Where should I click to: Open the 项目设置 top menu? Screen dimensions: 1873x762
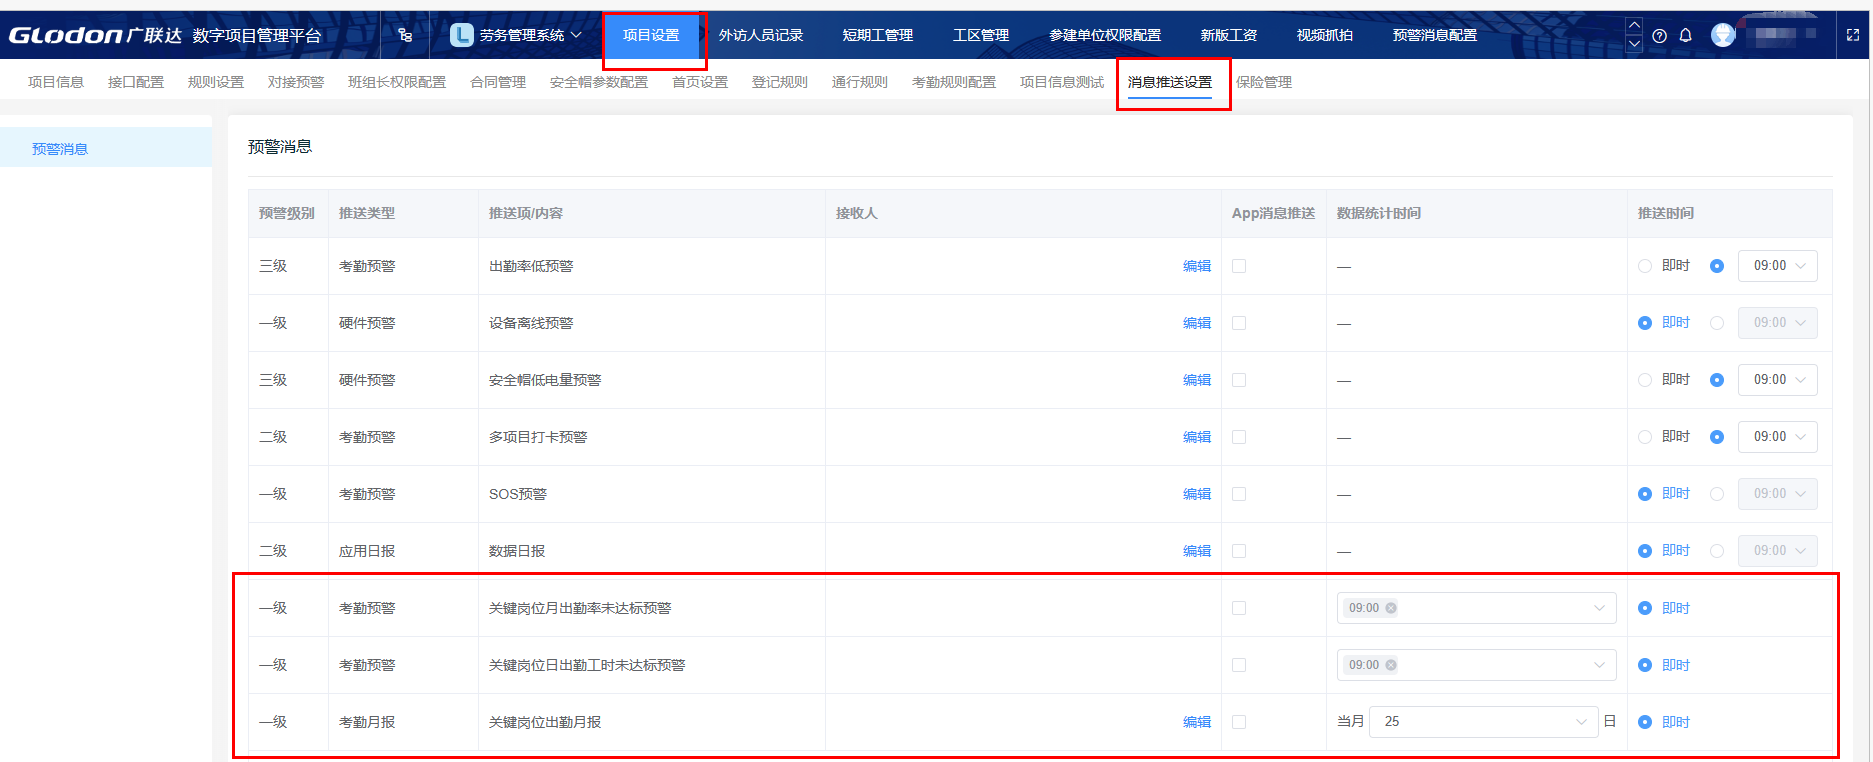point(651,35)
